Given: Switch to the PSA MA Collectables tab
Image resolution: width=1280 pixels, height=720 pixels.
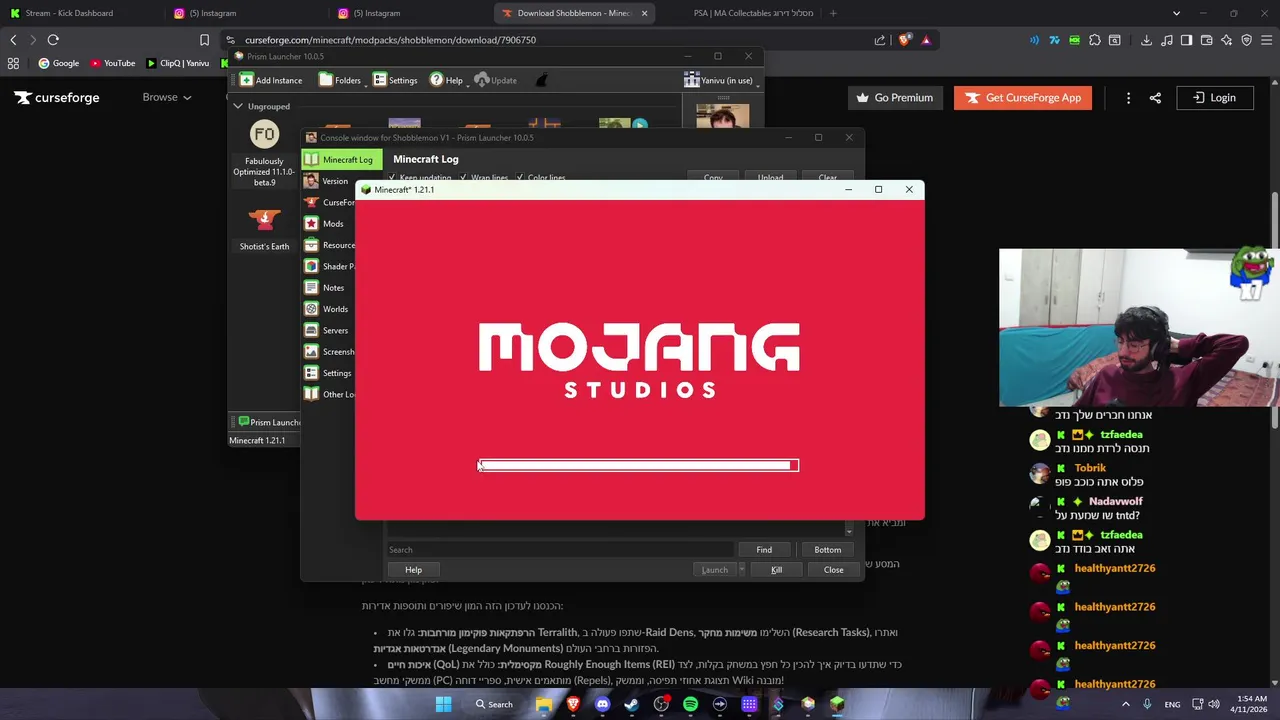Looking at the screenshot, I should (753, 13).
